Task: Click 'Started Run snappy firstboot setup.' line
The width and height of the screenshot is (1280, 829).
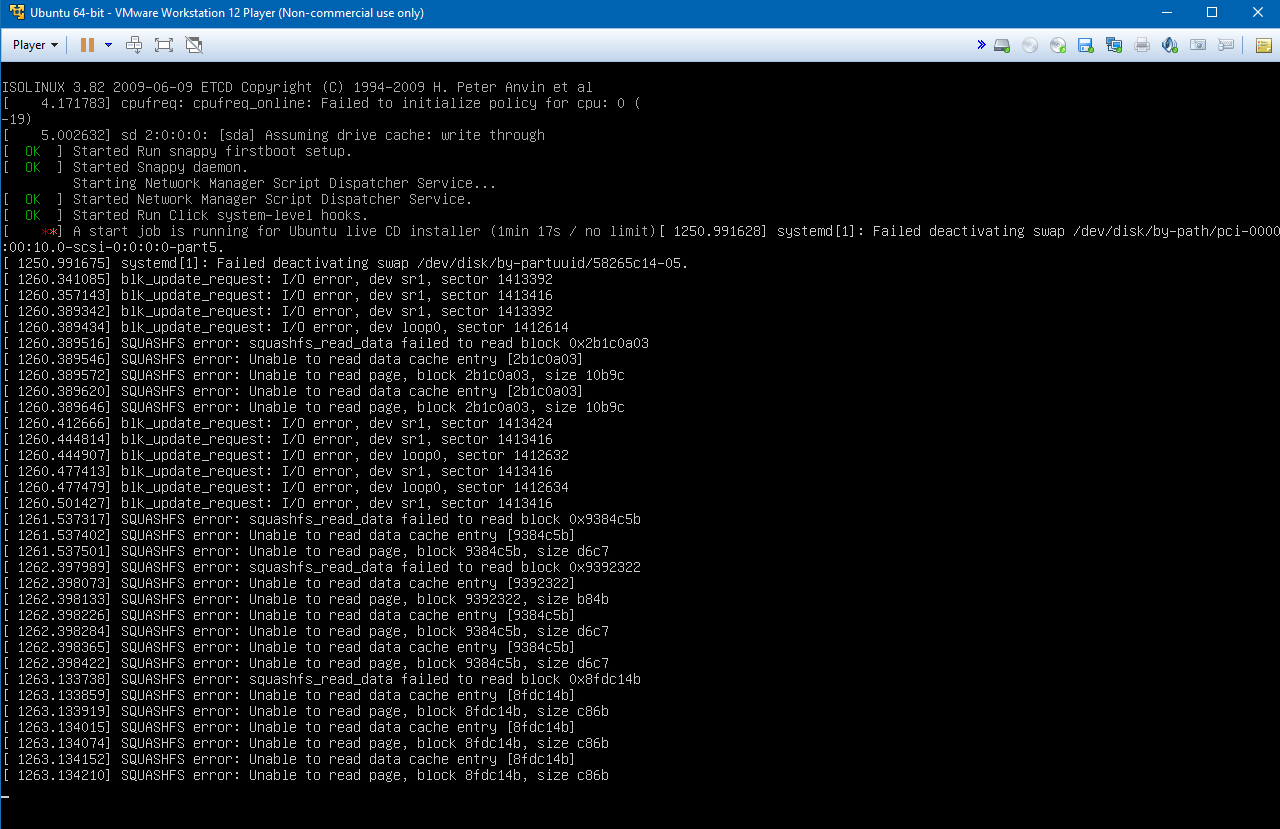Action: tap(177, 151)
